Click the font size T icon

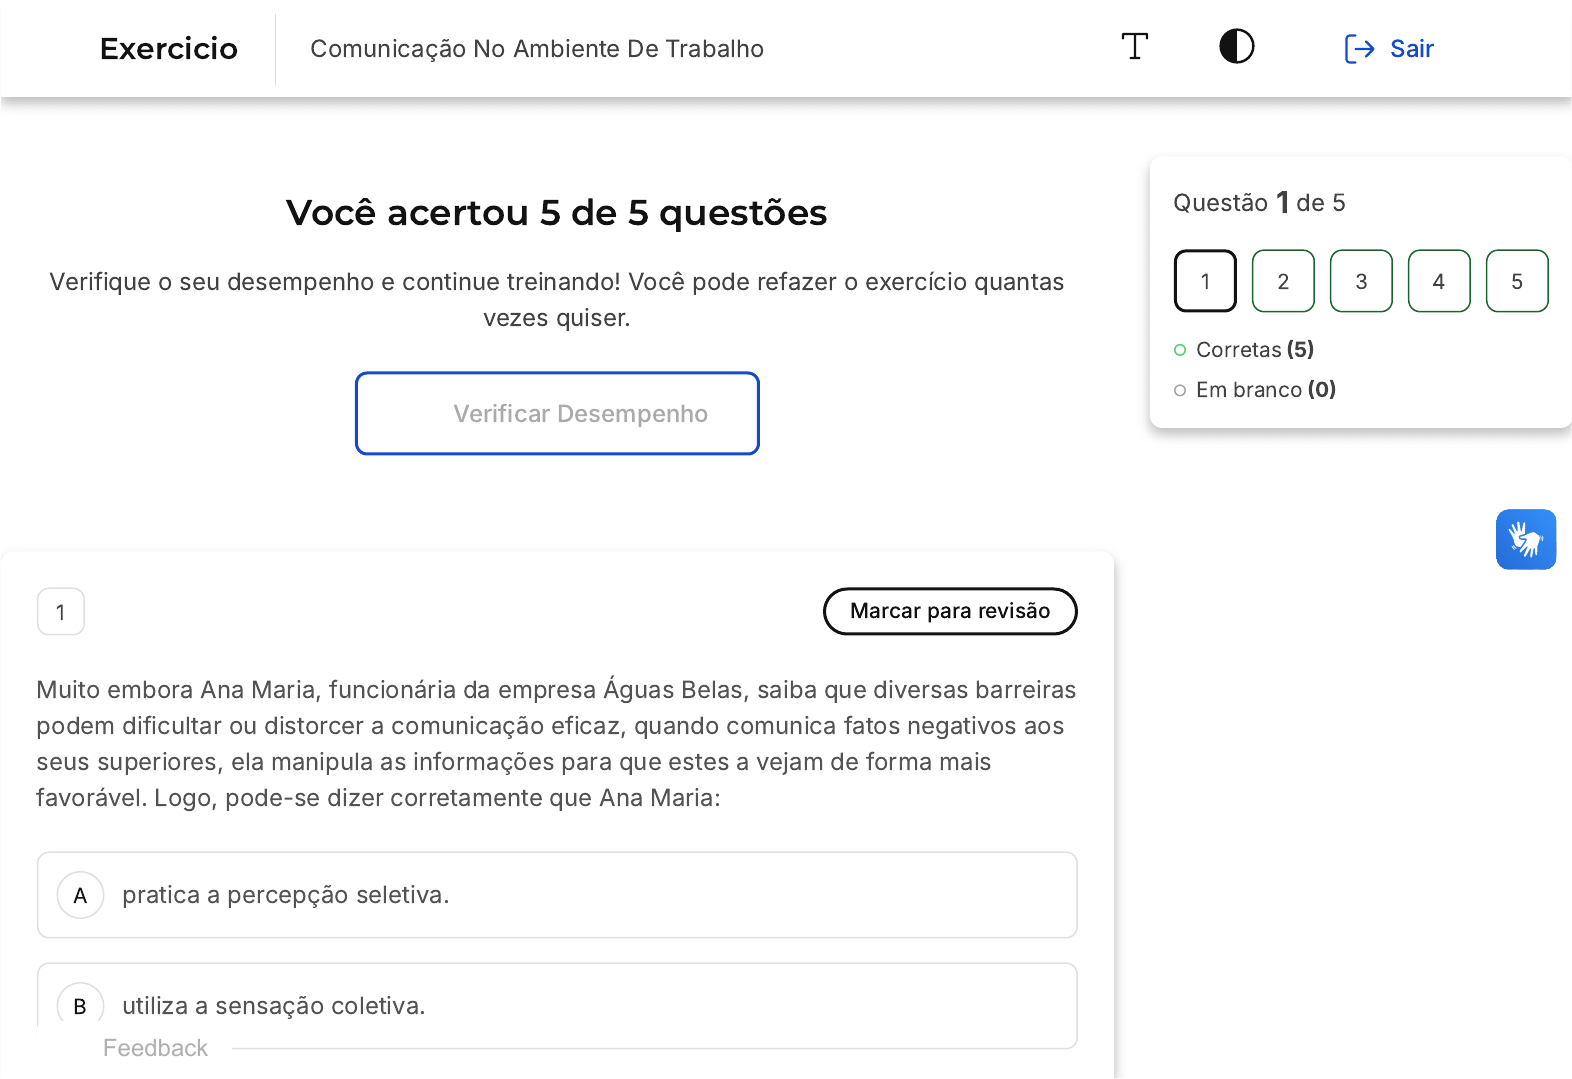click(1134, 47)
